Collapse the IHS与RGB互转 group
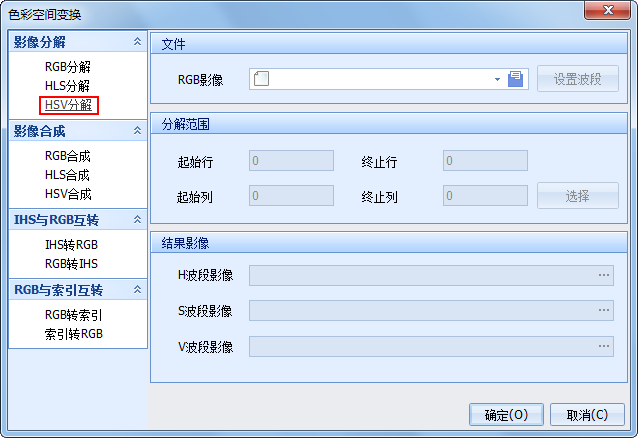Screen dimensions: 638x438 137,219
